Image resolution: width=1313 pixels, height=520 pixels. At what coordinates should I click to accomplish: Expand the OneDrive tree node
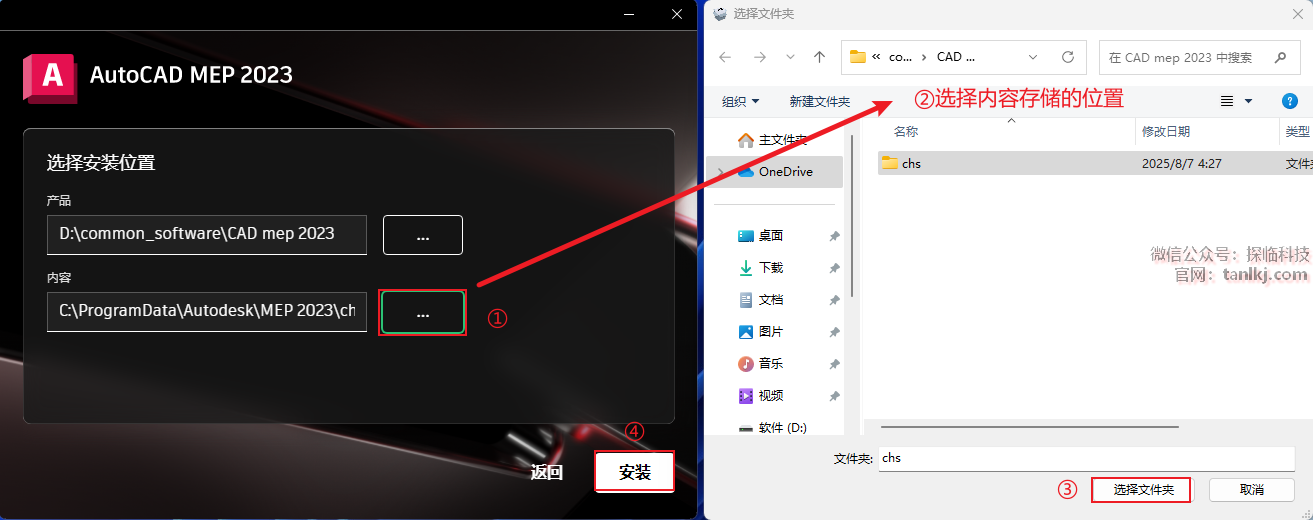tap(721, 172)
